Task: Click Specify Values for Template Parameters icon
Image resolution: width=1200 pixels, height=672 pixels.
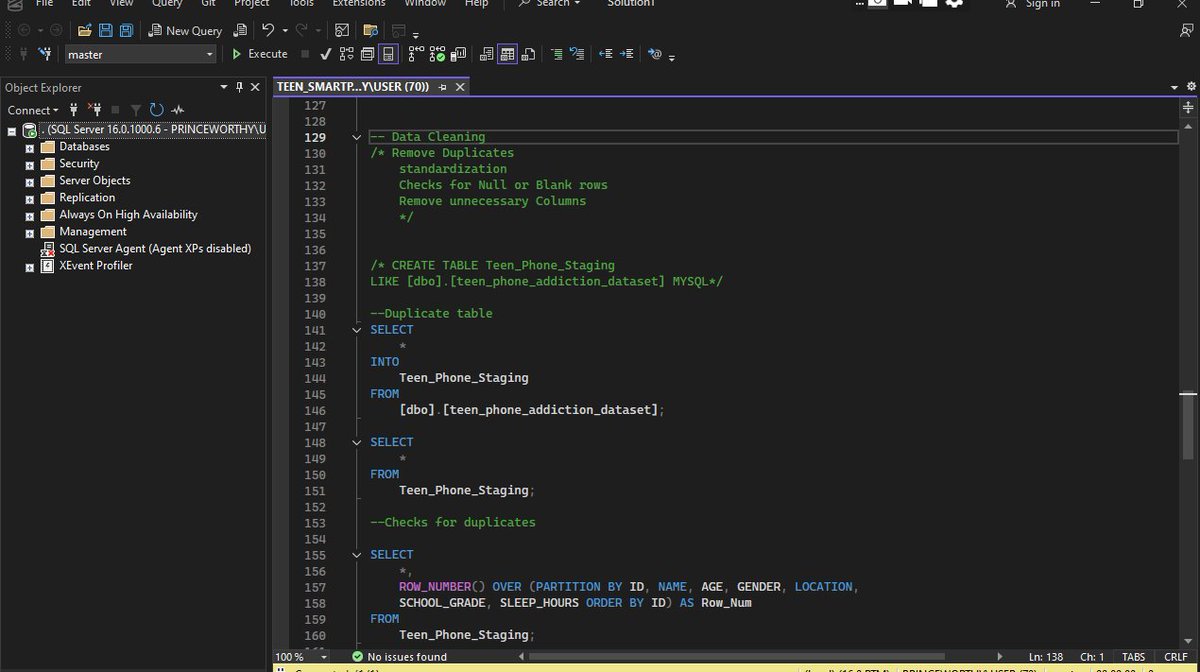Action: click(655, 54)
